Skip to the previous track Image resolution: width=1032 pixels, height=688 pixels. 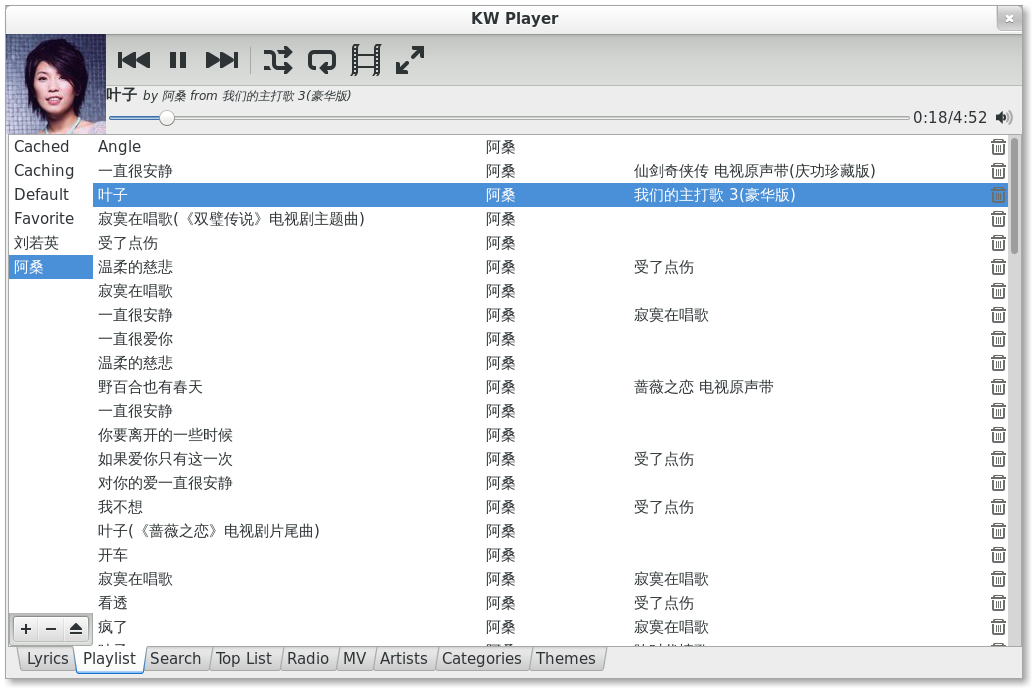134,61
